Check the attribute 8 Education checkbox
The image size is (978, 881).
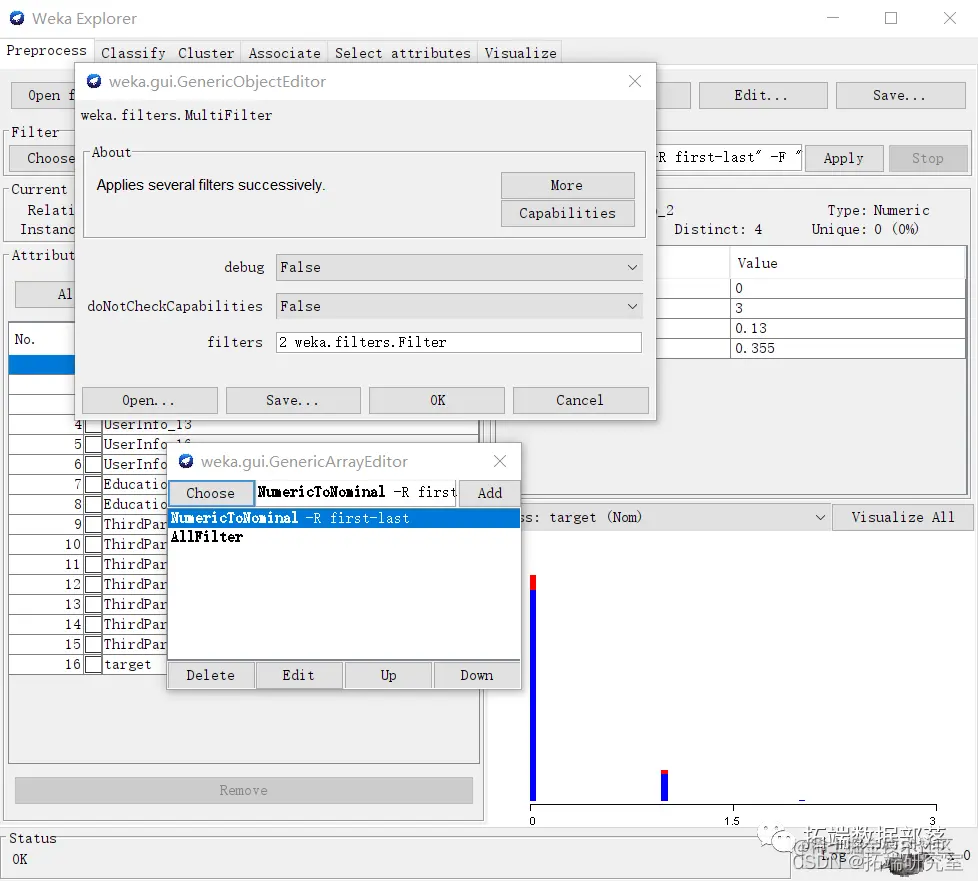pyautogui.click(x=93, y=505)
